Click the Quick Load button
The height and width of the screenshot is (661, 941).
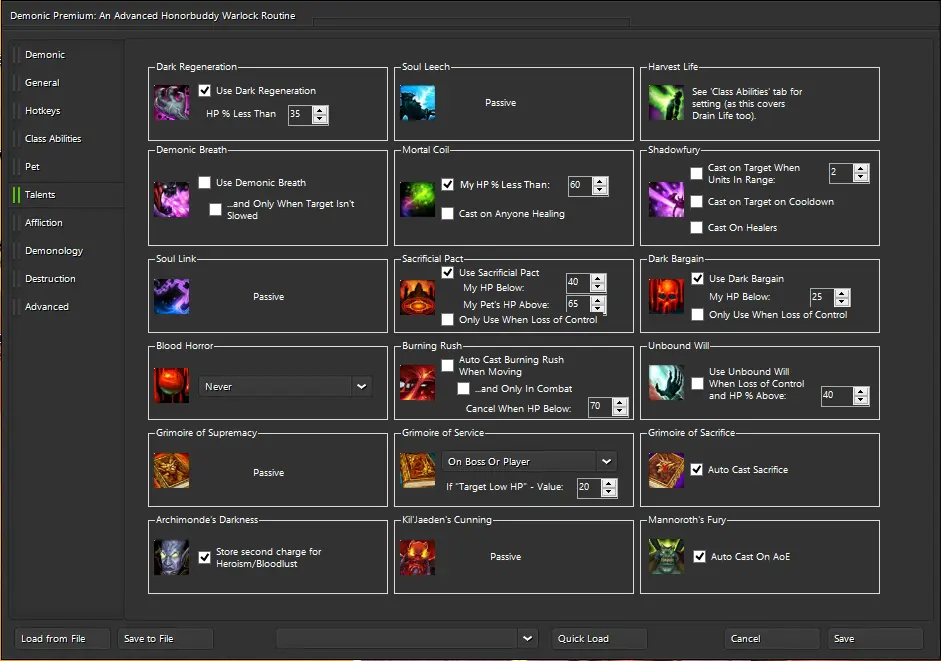pos(599,638)
